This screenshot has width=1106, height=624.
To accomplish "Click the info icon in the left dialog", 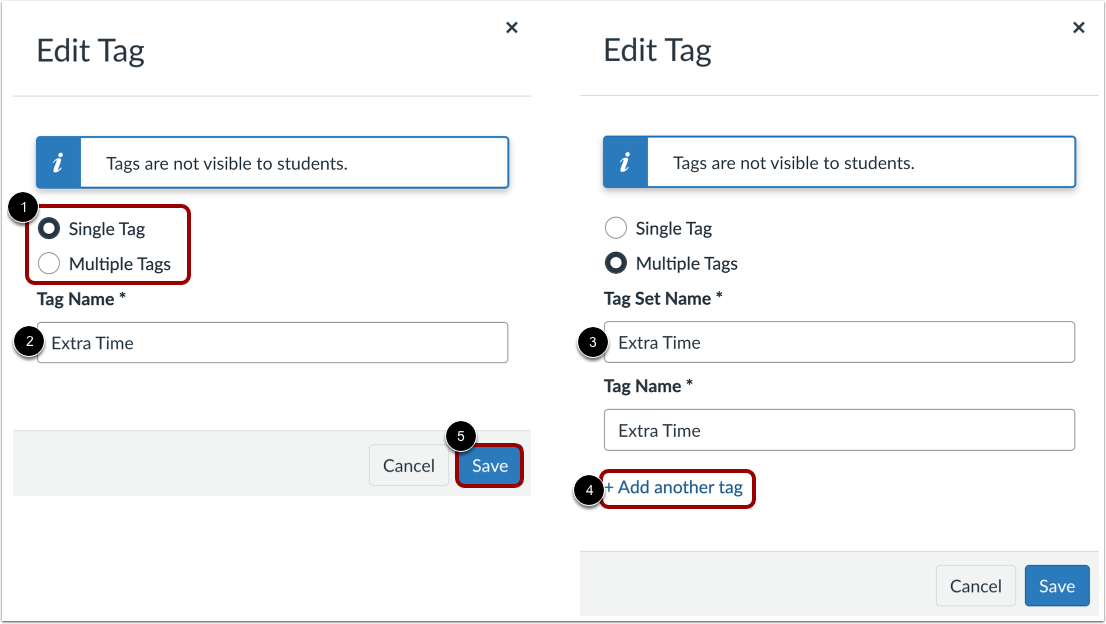I will 59,162.
